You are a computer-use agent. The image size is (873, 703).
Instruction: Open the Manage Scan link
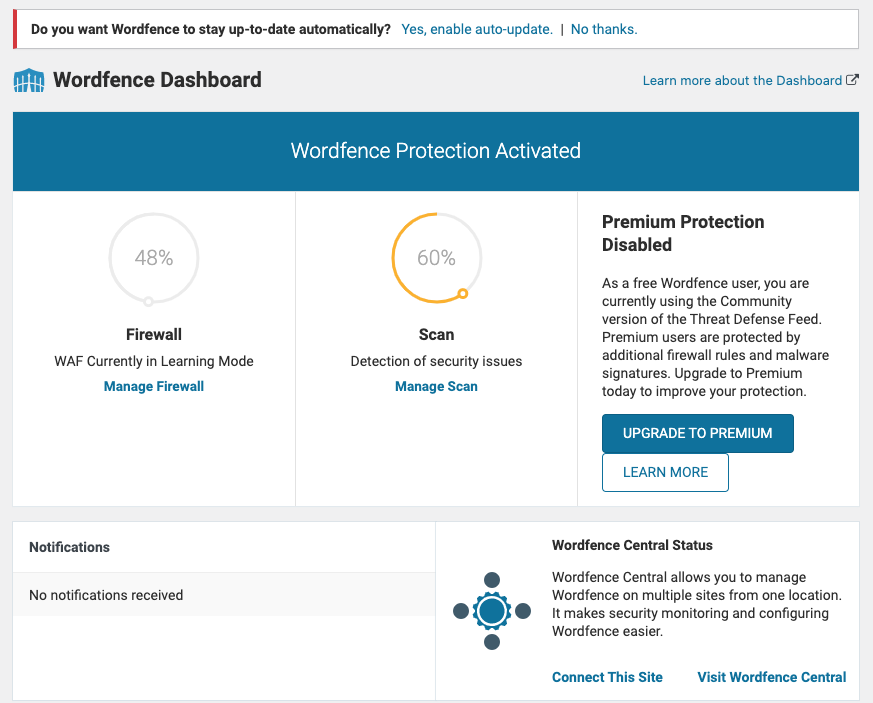tap(436, 386)
